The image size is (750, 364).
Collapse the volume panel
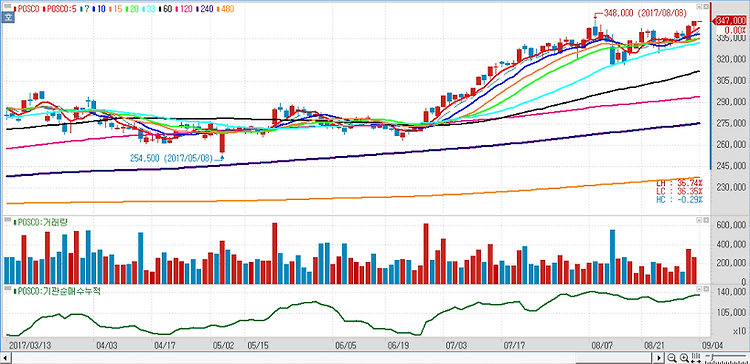[x=699, y=220]
